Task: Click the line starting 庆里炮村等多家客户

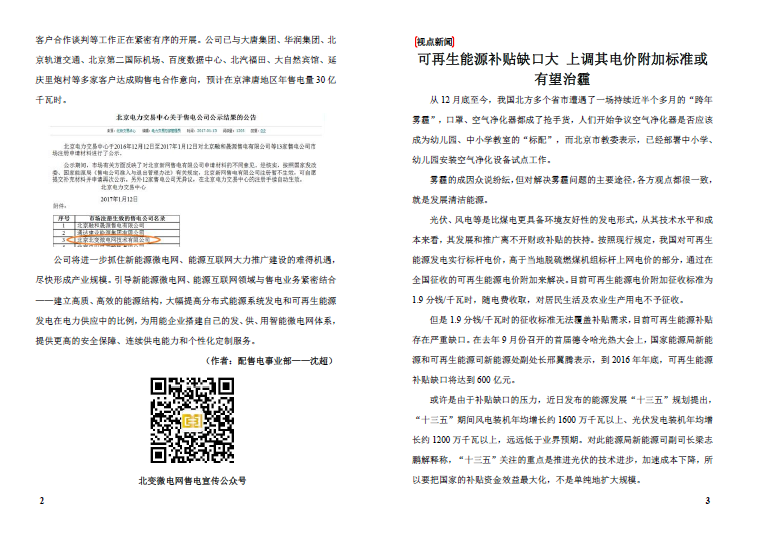Action: click(x=186, y=80)
